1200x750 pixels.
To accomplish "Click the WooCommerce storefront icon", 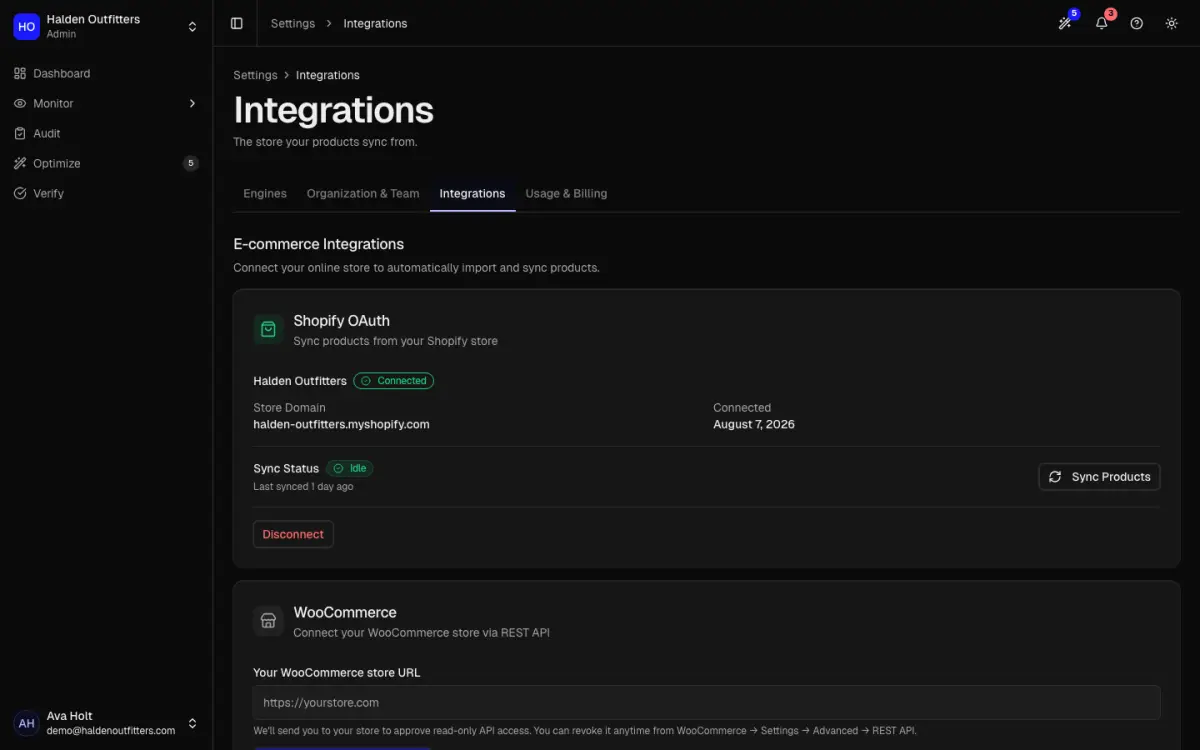I will click(x=268, y=621).
